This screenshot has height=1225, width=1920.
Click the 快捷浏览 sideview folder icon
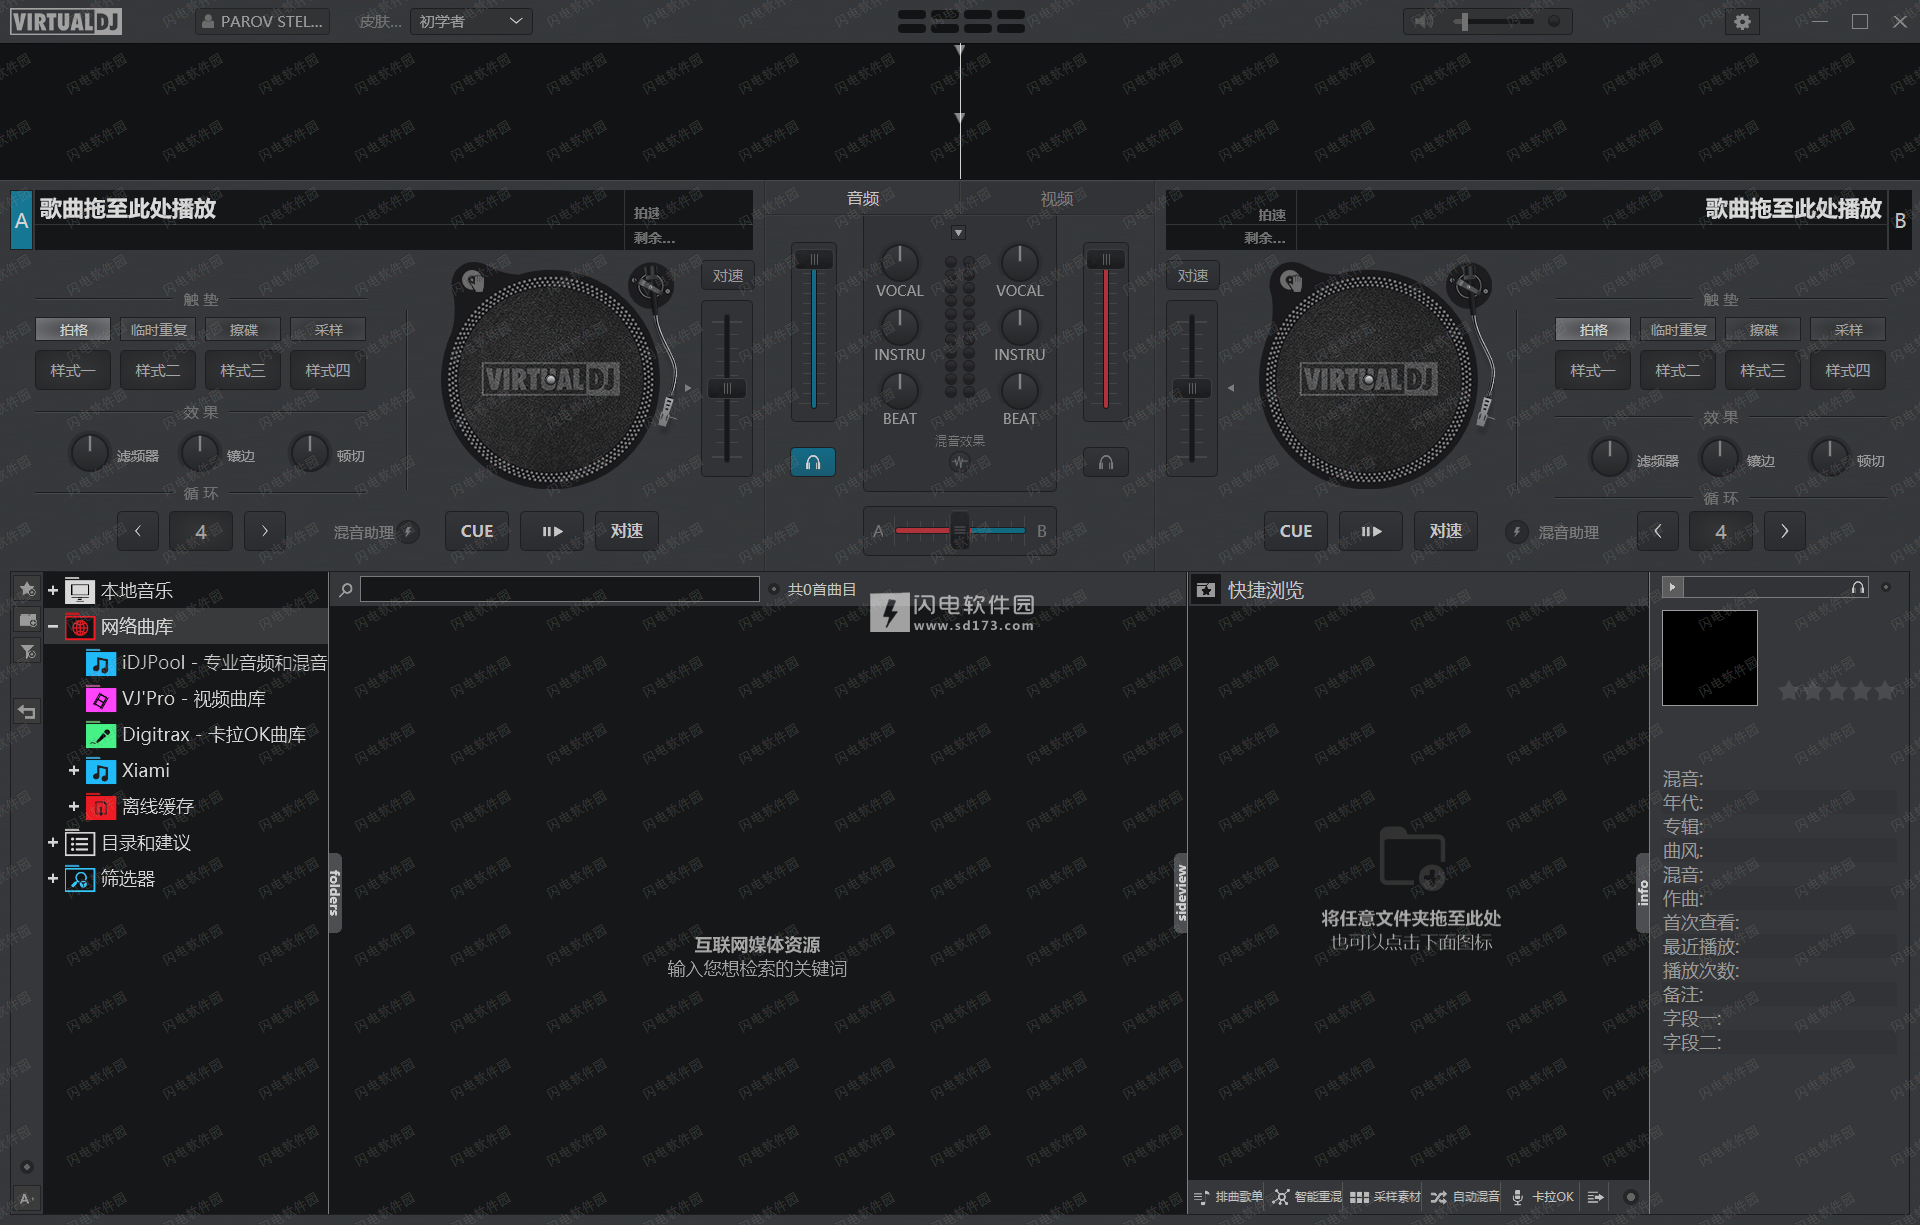pyautogui.click(x=1206, y=590)
